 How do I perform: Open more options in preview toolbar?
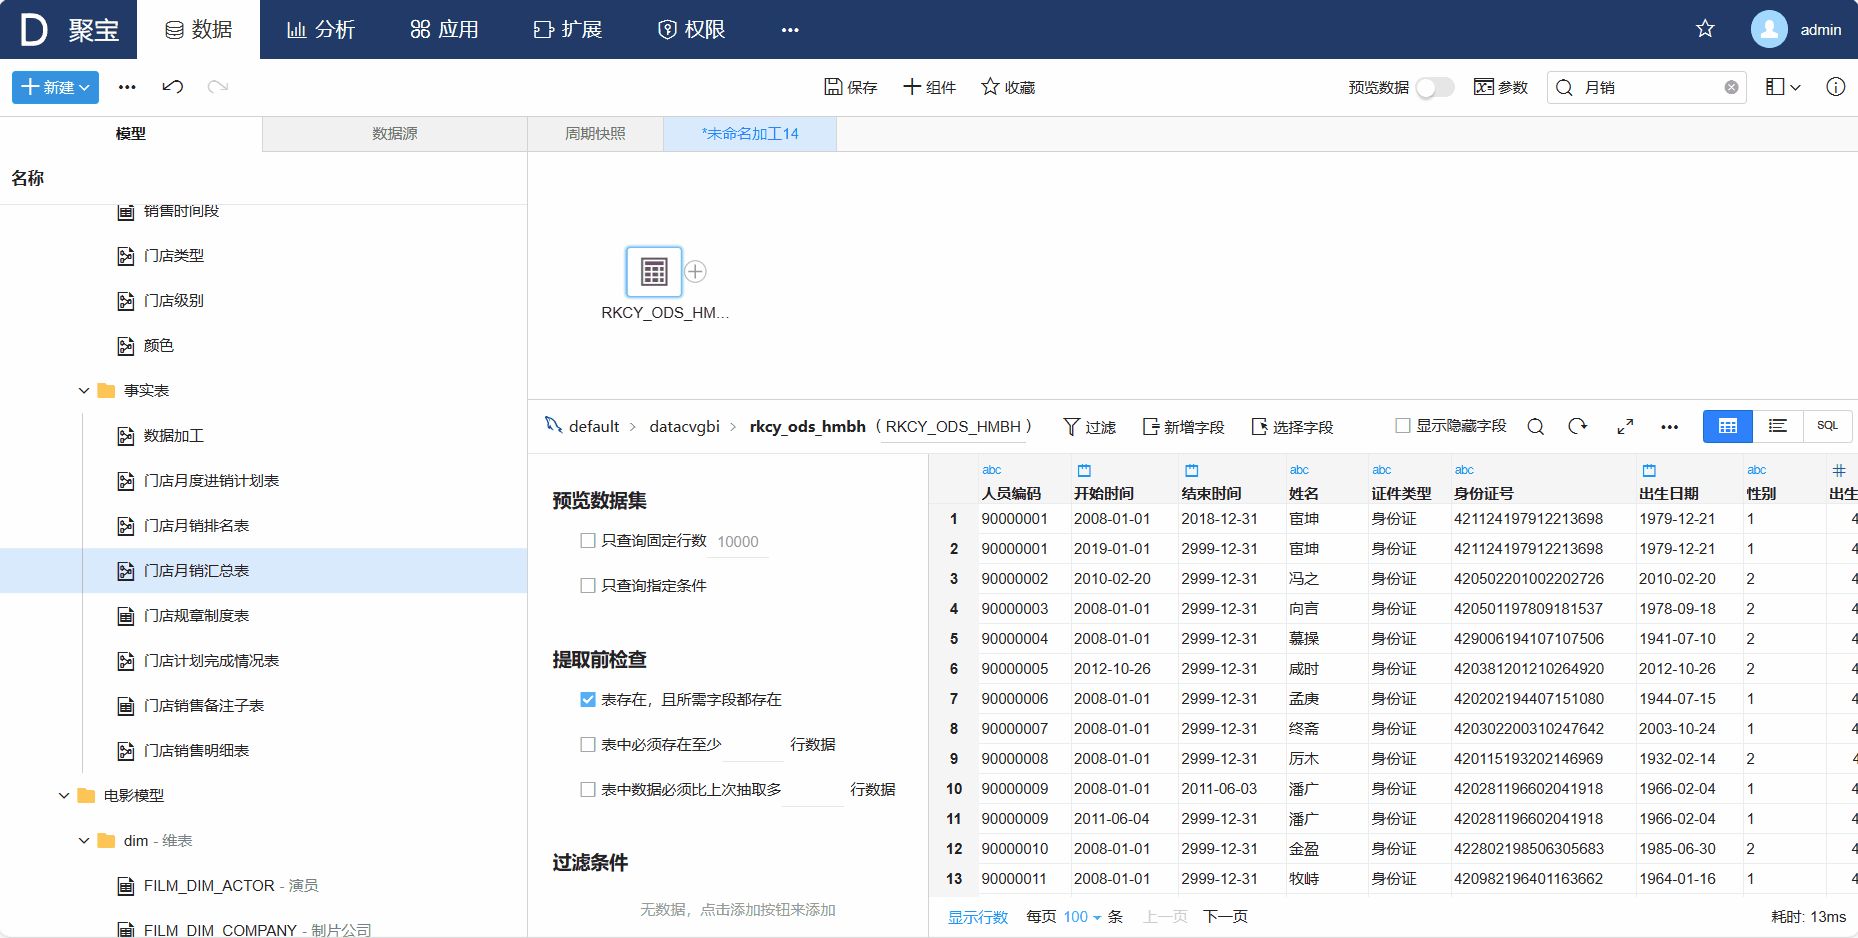pyautogui.click(x=1670, y=427)
